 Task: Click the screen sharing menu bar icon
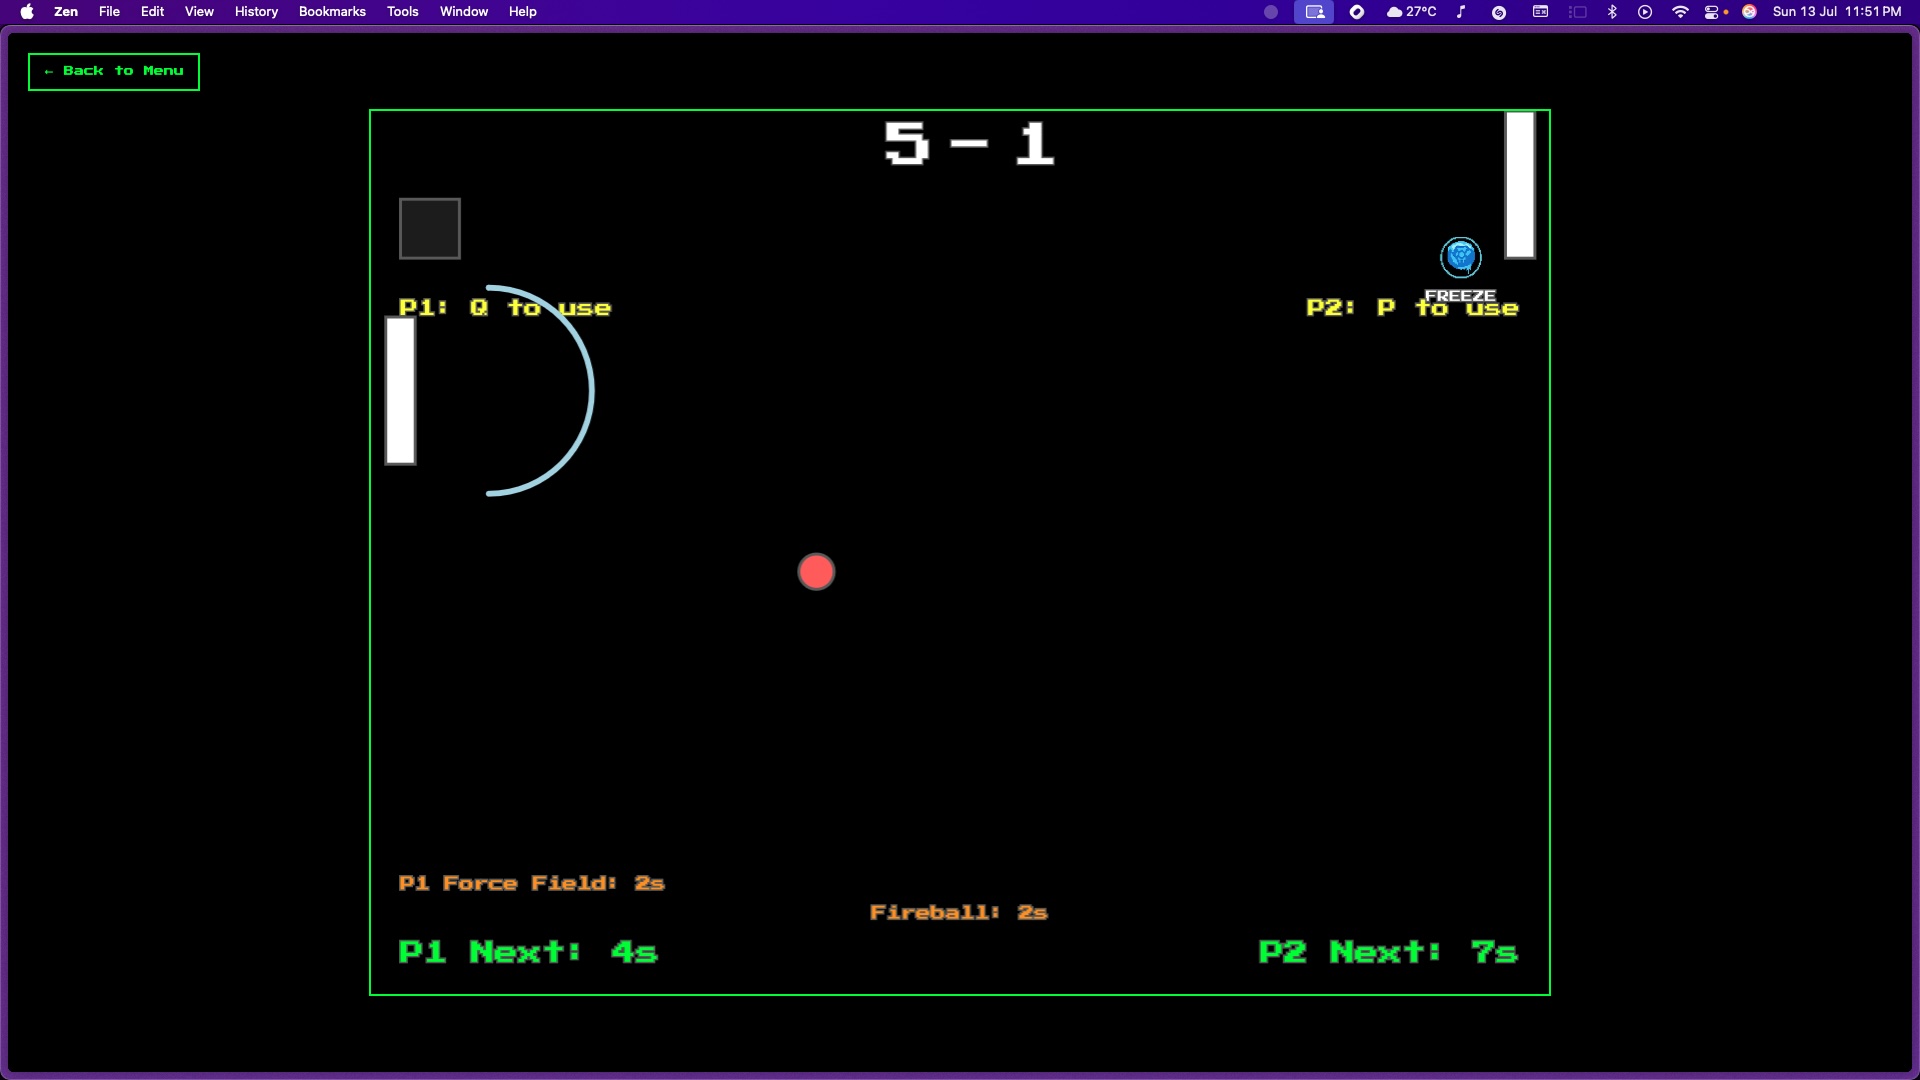click(1314, 12)
